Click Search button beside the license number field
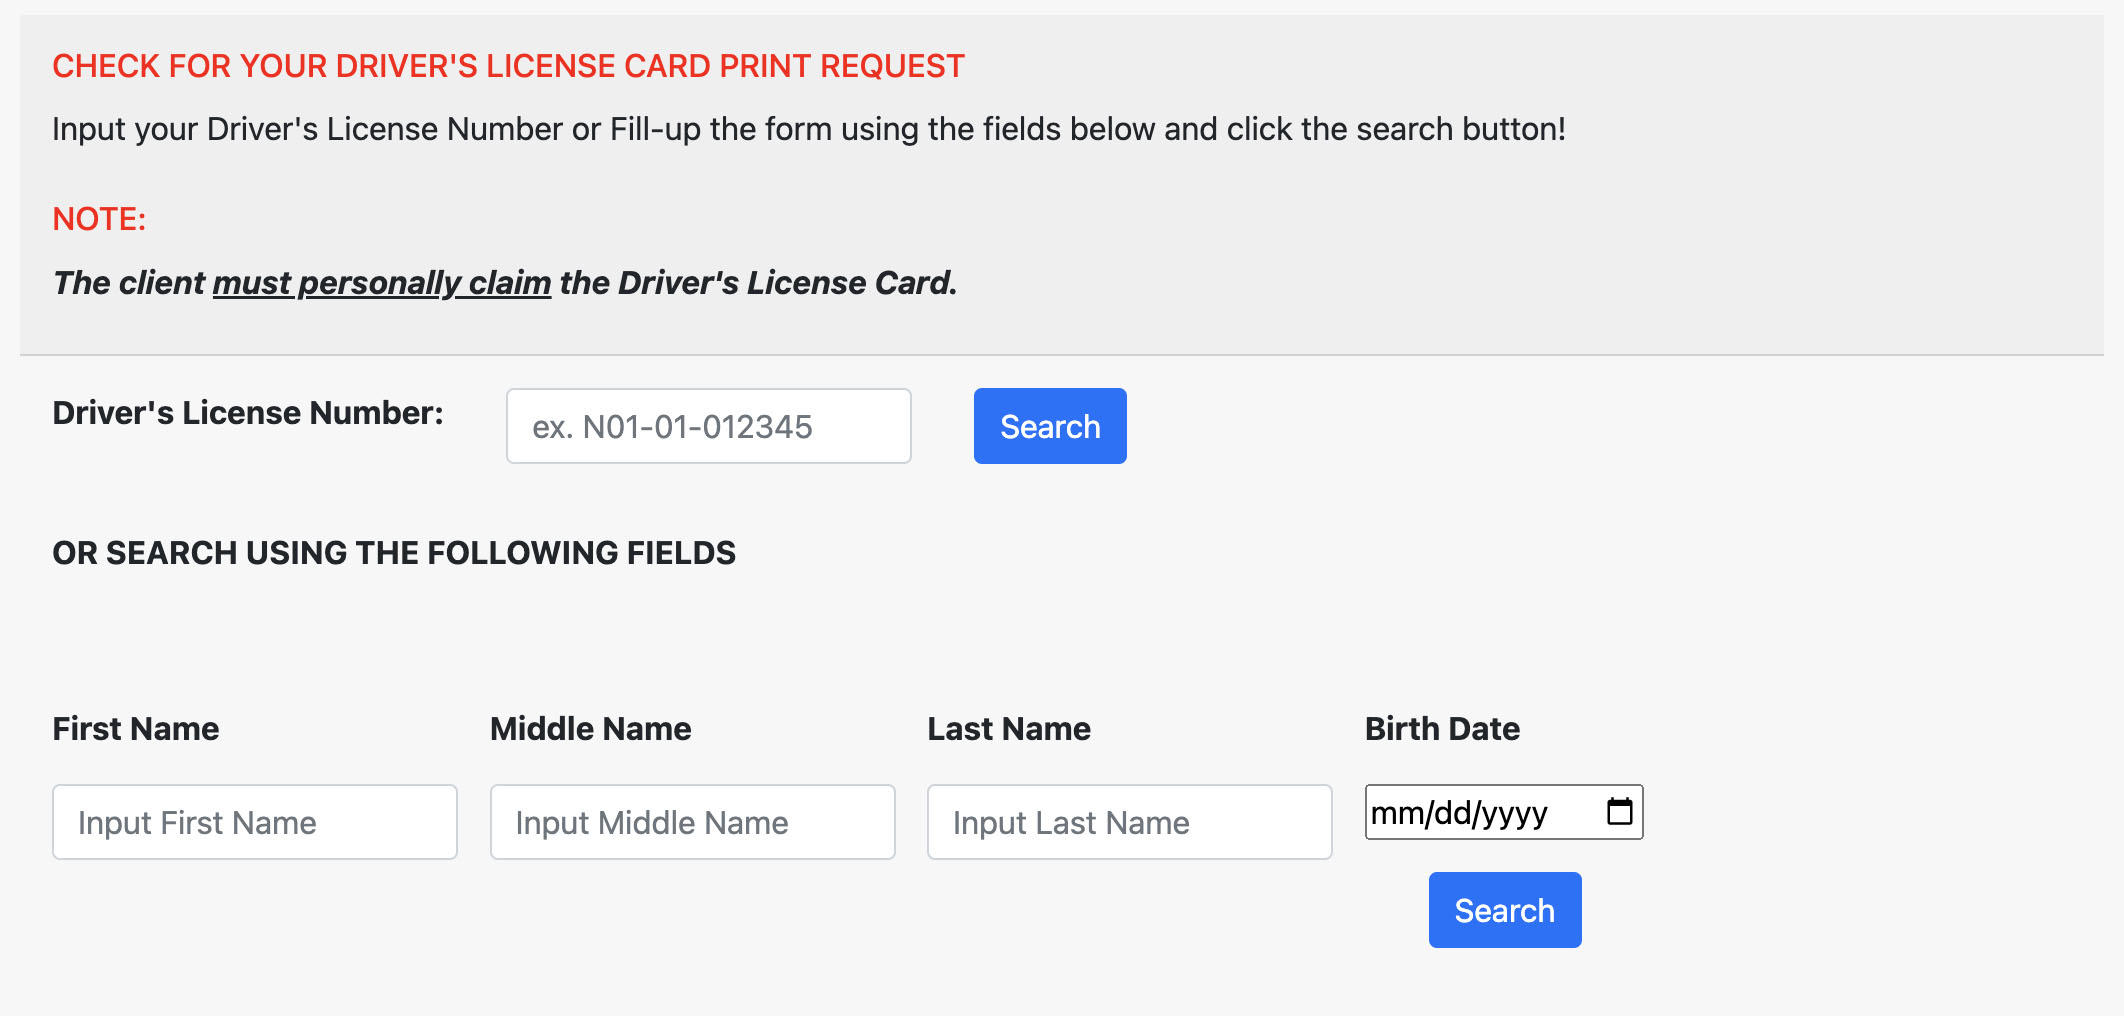2124x1016 pixels. (1050, 426)
